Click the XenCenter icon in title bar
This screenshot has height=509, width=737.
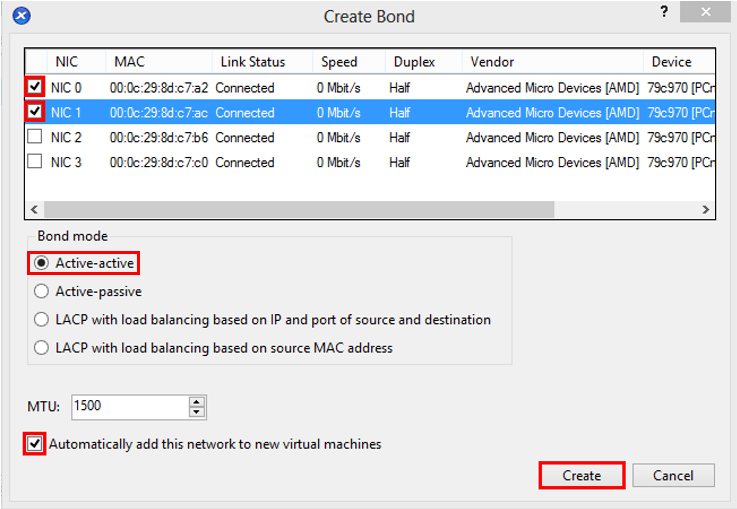(x=21, y=16)
